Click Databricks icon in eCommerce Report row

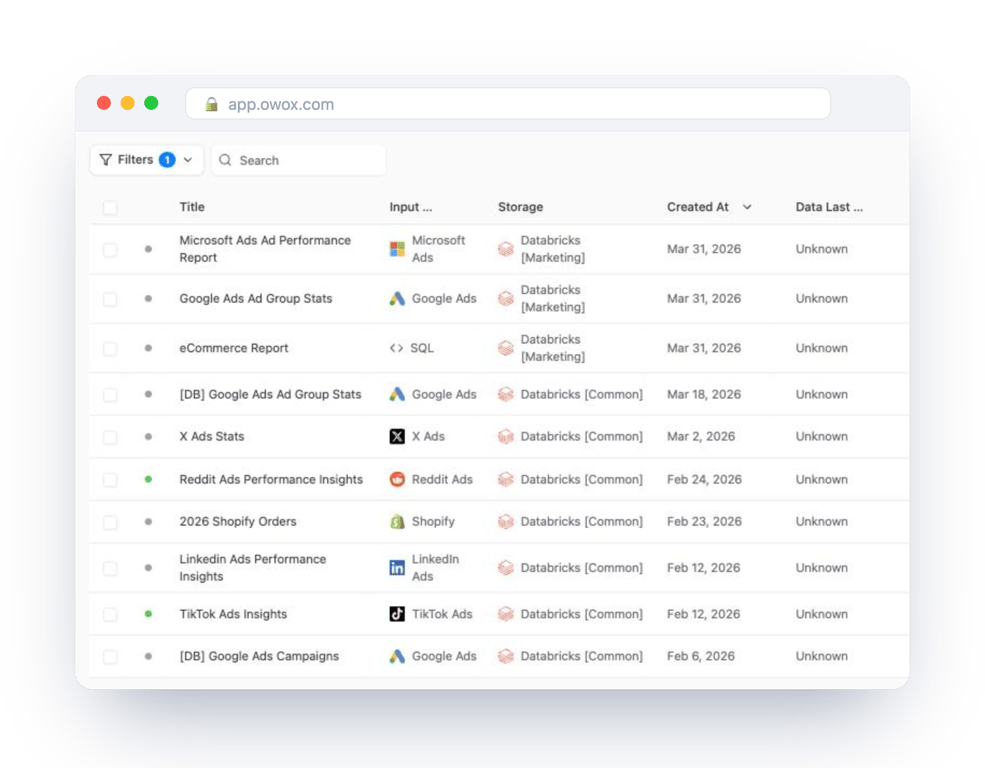pos(506,348)
